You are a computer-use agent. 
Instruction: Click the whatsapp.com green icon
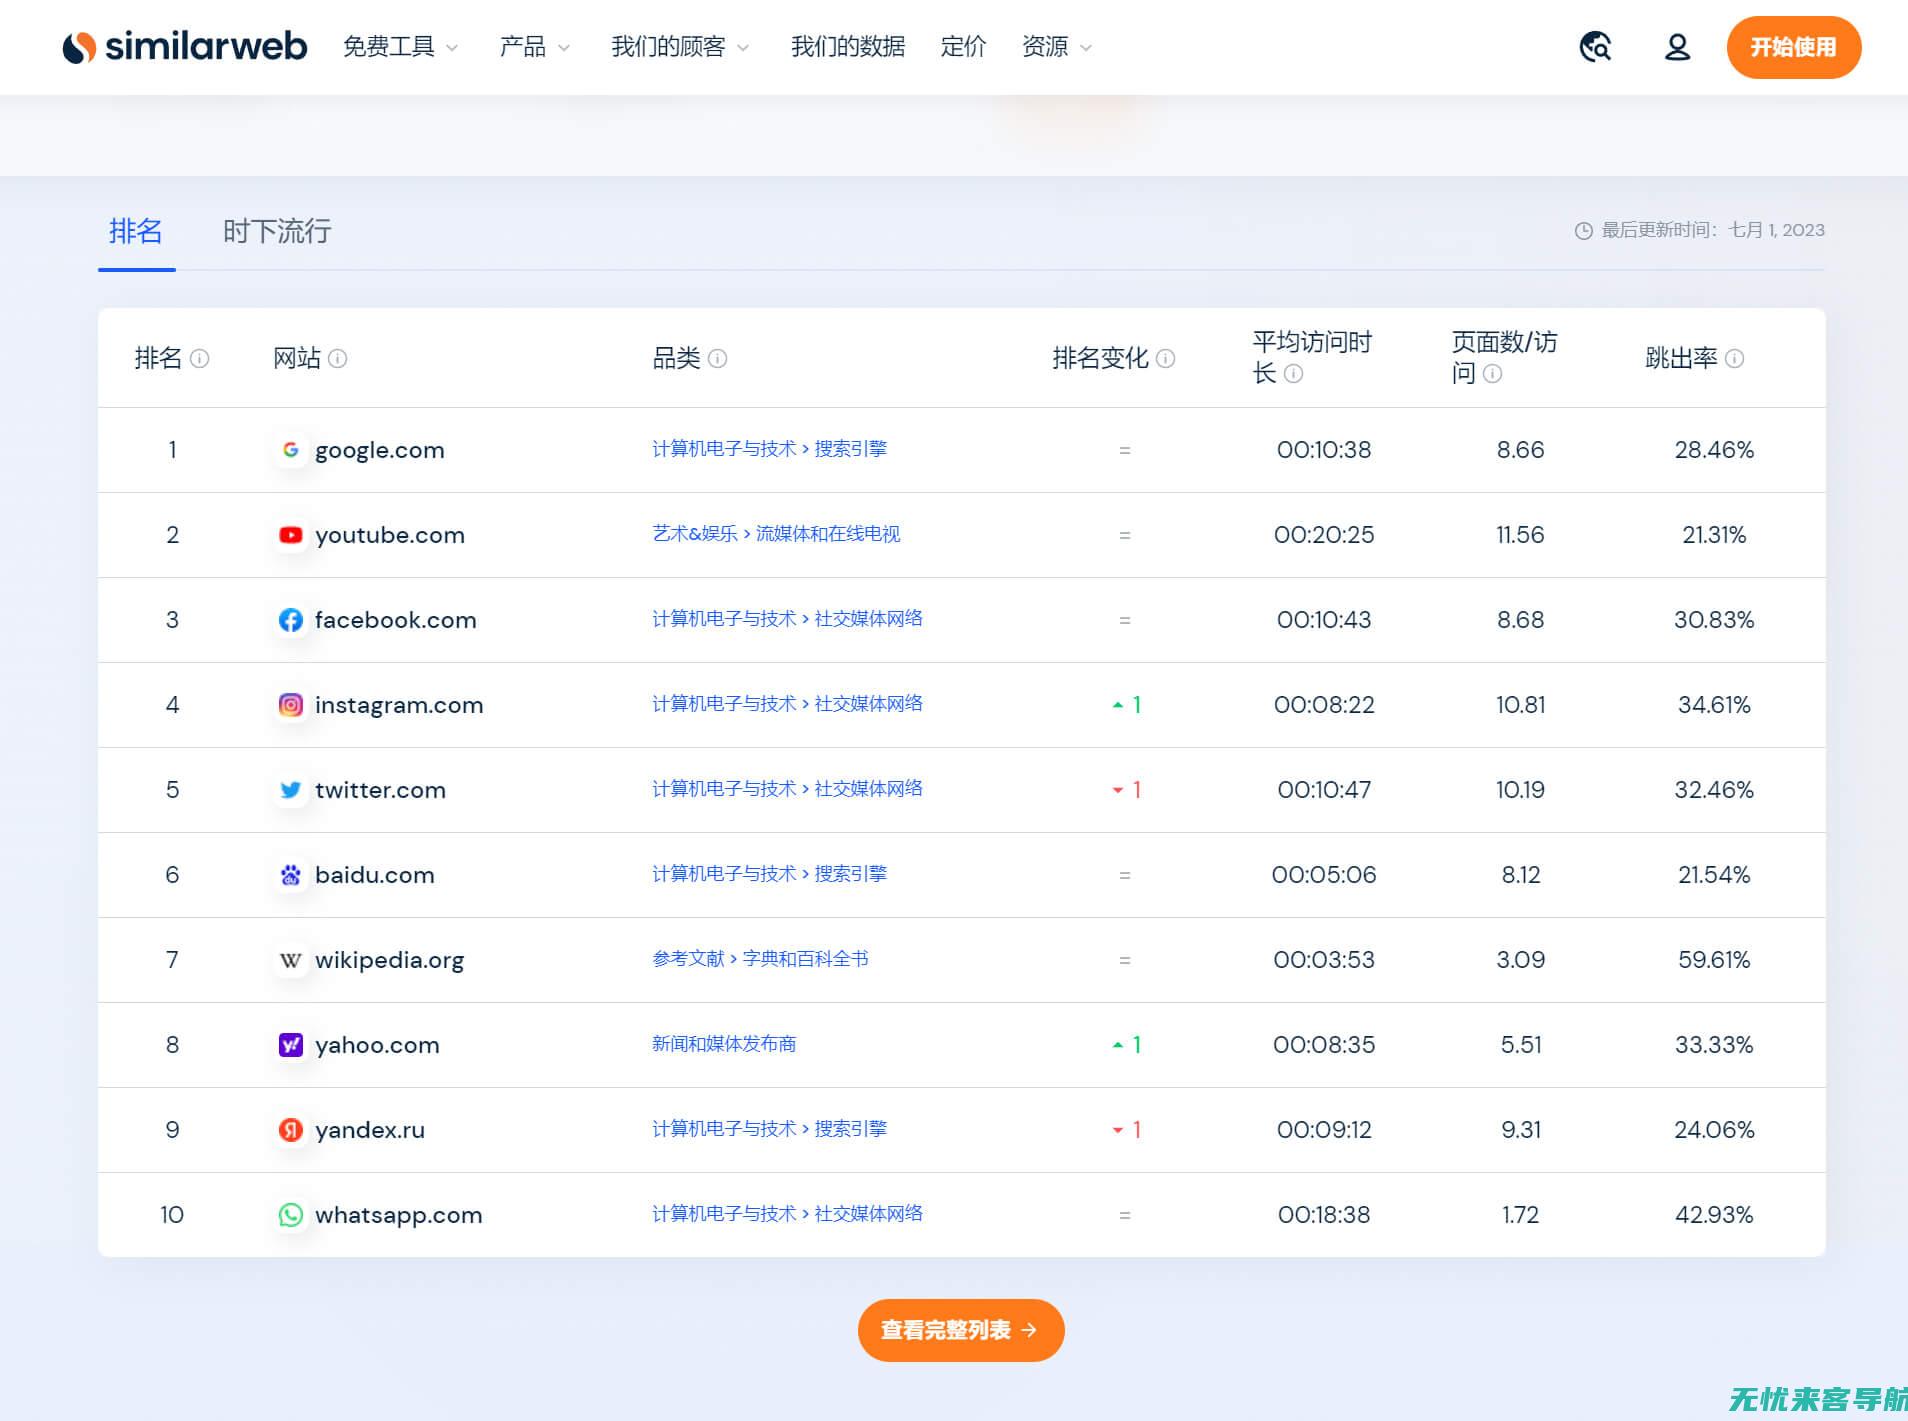tap(291, 1215)
